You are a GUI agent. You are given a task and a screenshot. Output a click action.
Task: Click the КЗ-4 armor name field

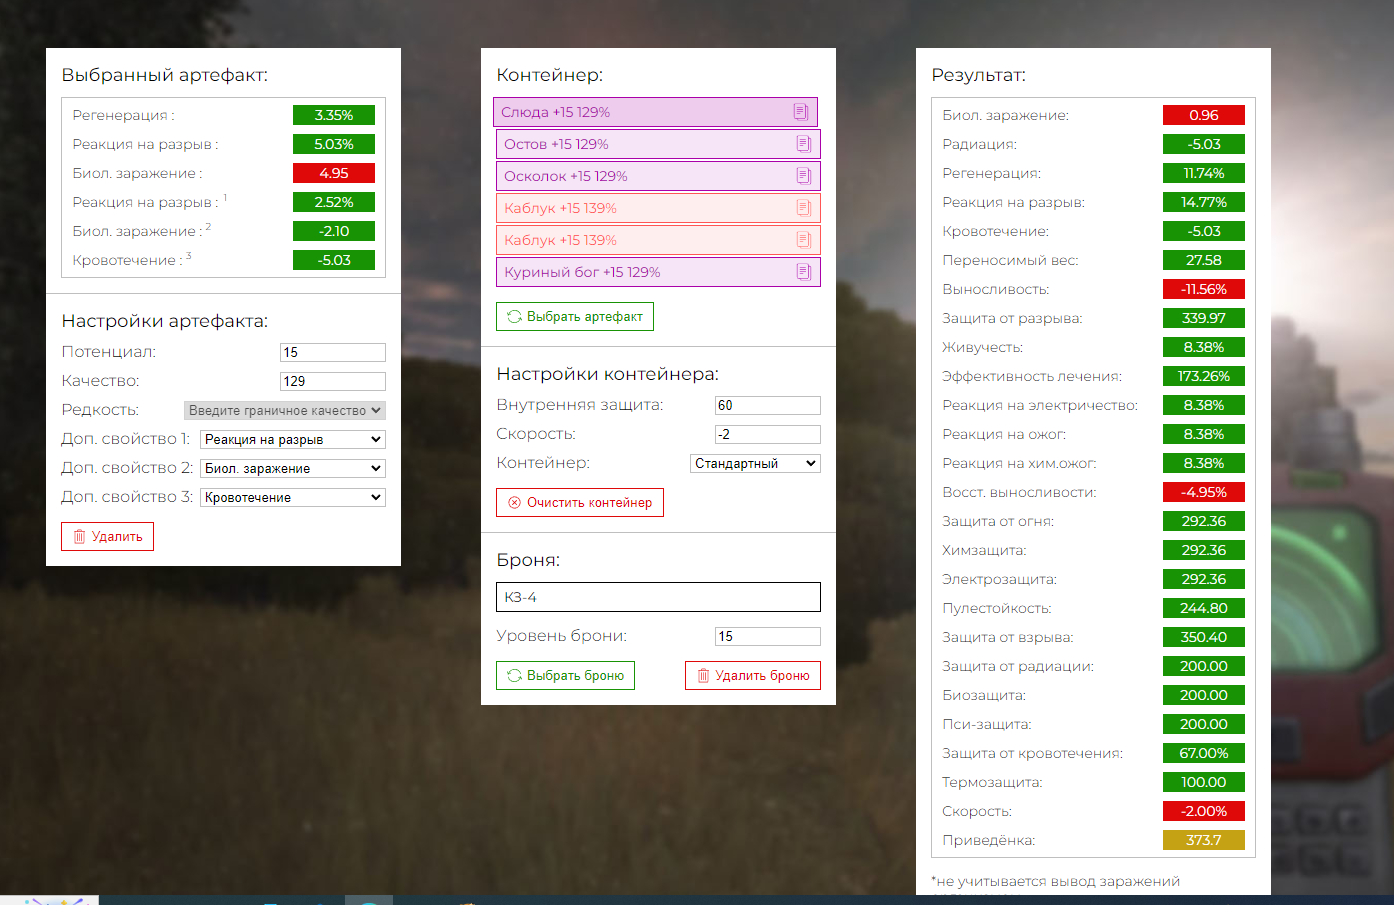pyautogui.click(x=658, y=597)
